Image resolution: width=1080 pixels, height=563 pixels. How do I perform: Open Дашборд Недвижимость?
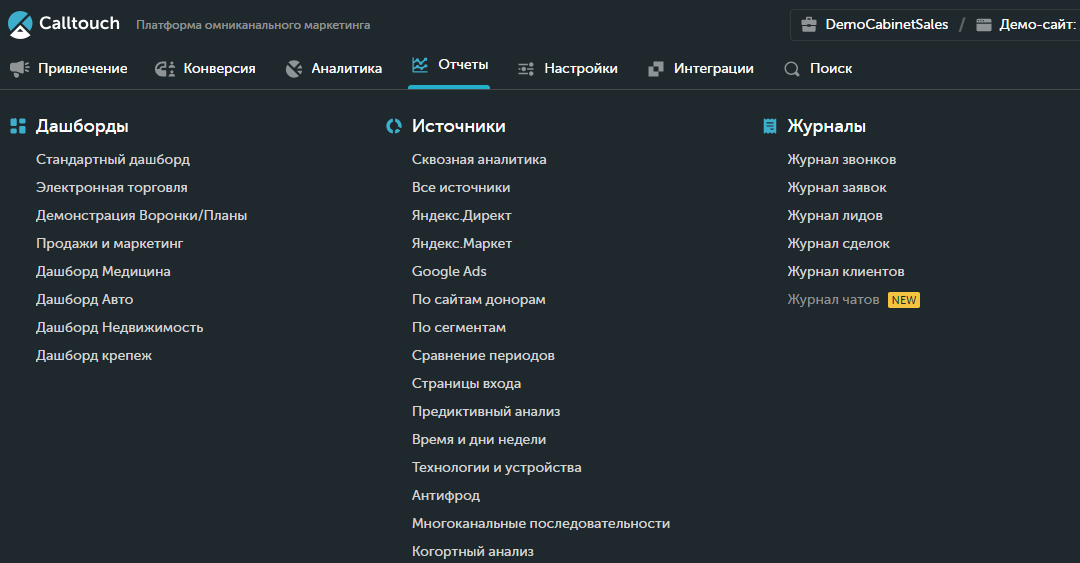pyautogui.click(x=120, y=327)
